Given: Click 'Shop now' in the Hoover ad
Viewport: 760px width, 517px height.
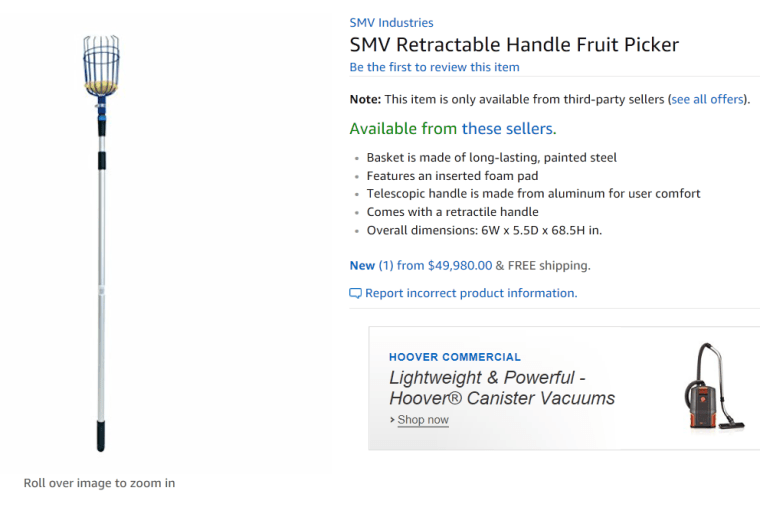Looking at the screenshot, I should coord(423,420).
